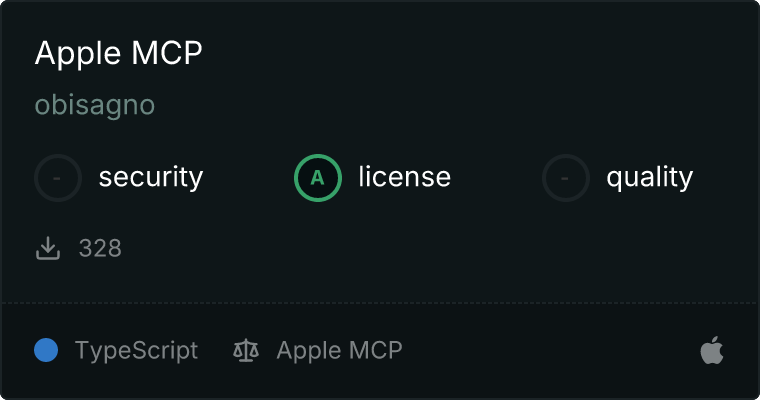Click the dash inside the quality circle
The height and width of the screenshot is (400, 760).
click(565, 178)
